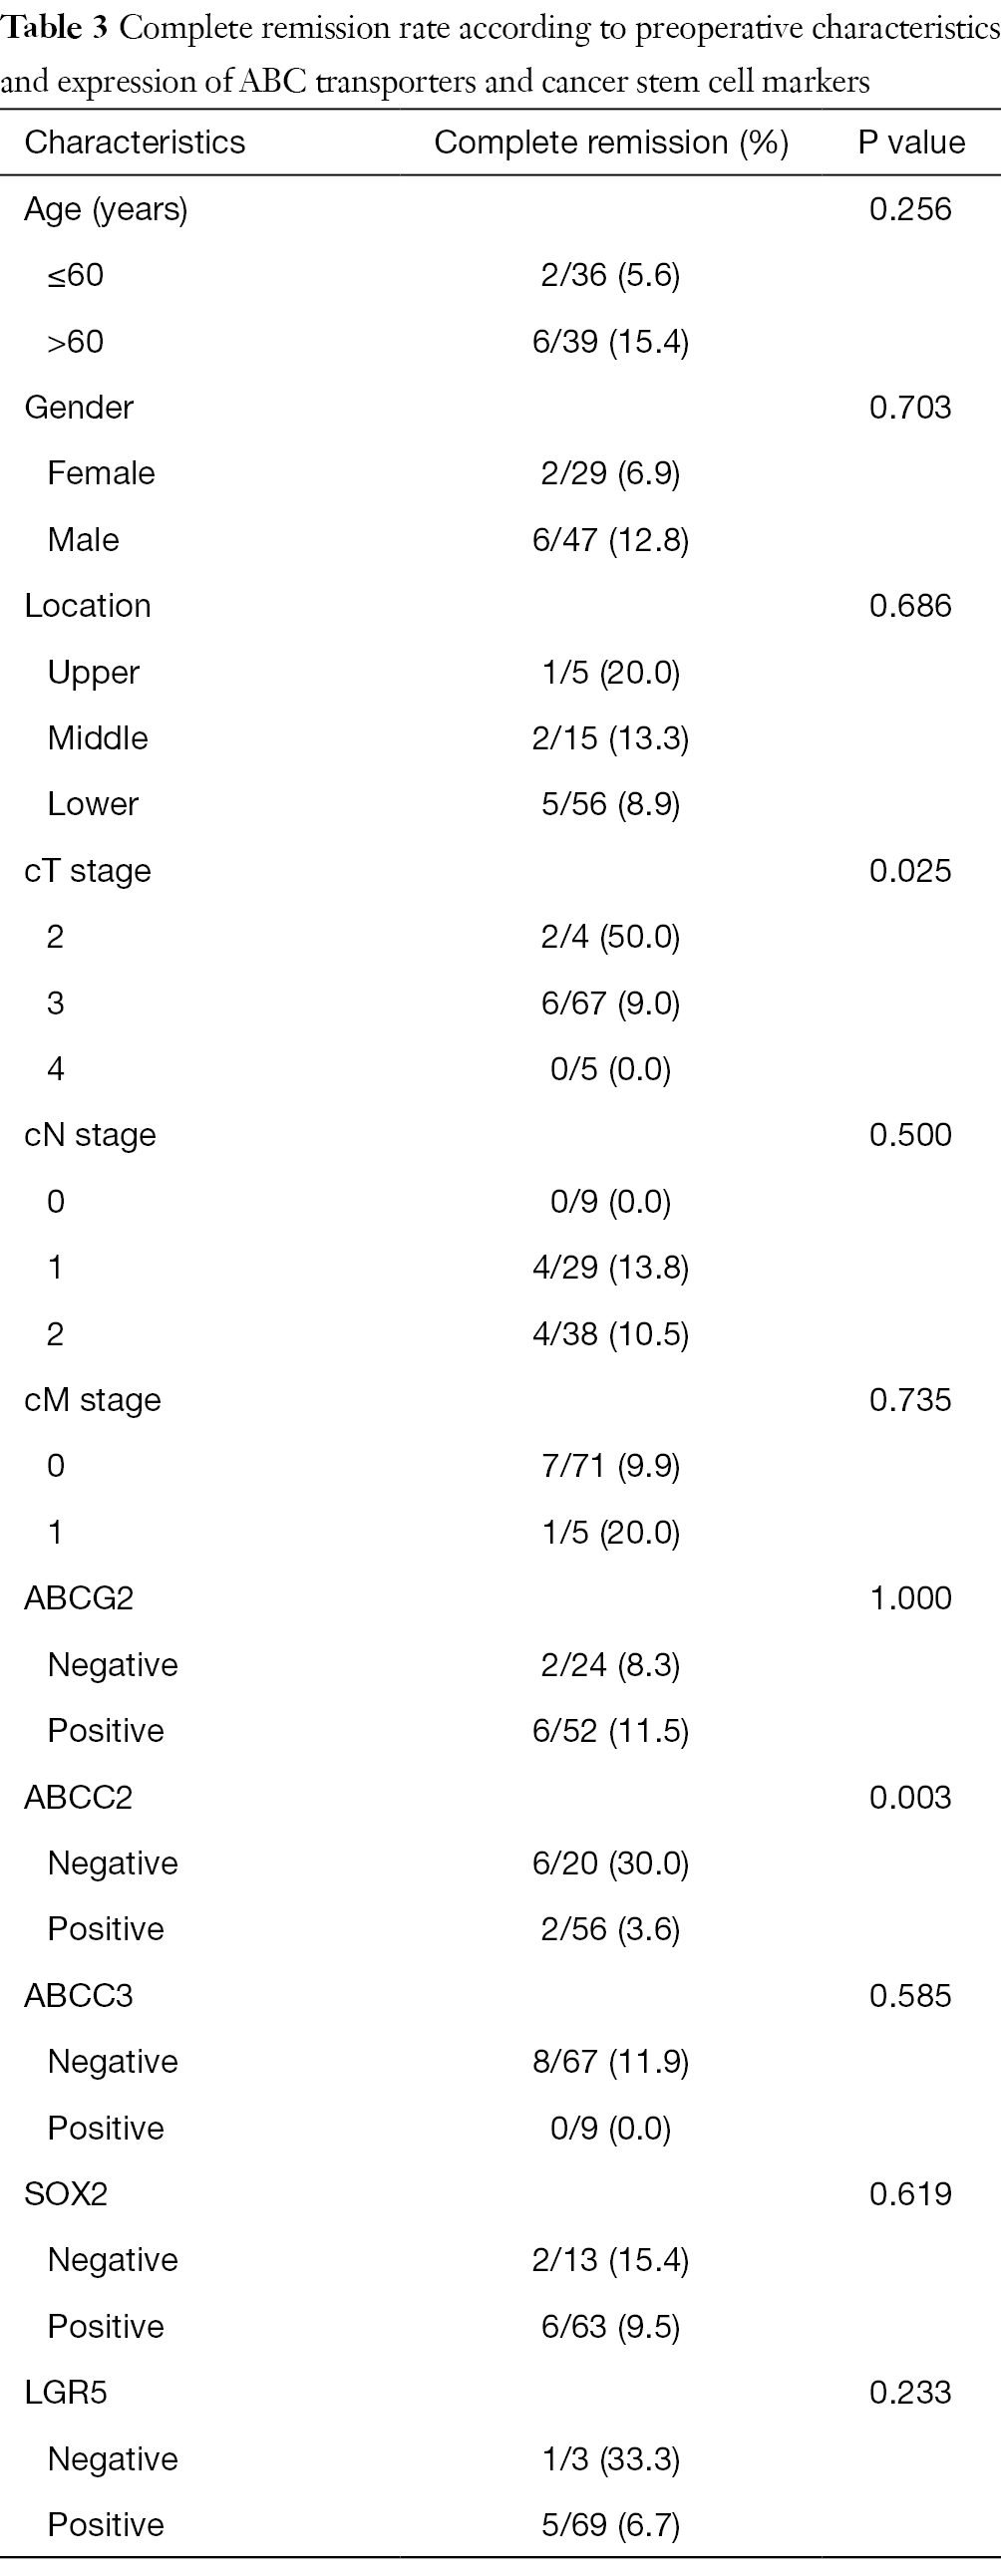Click the SOX2 row label
The image size is (1001, 2576).
pyautogui.click(x=66, y=2194)
